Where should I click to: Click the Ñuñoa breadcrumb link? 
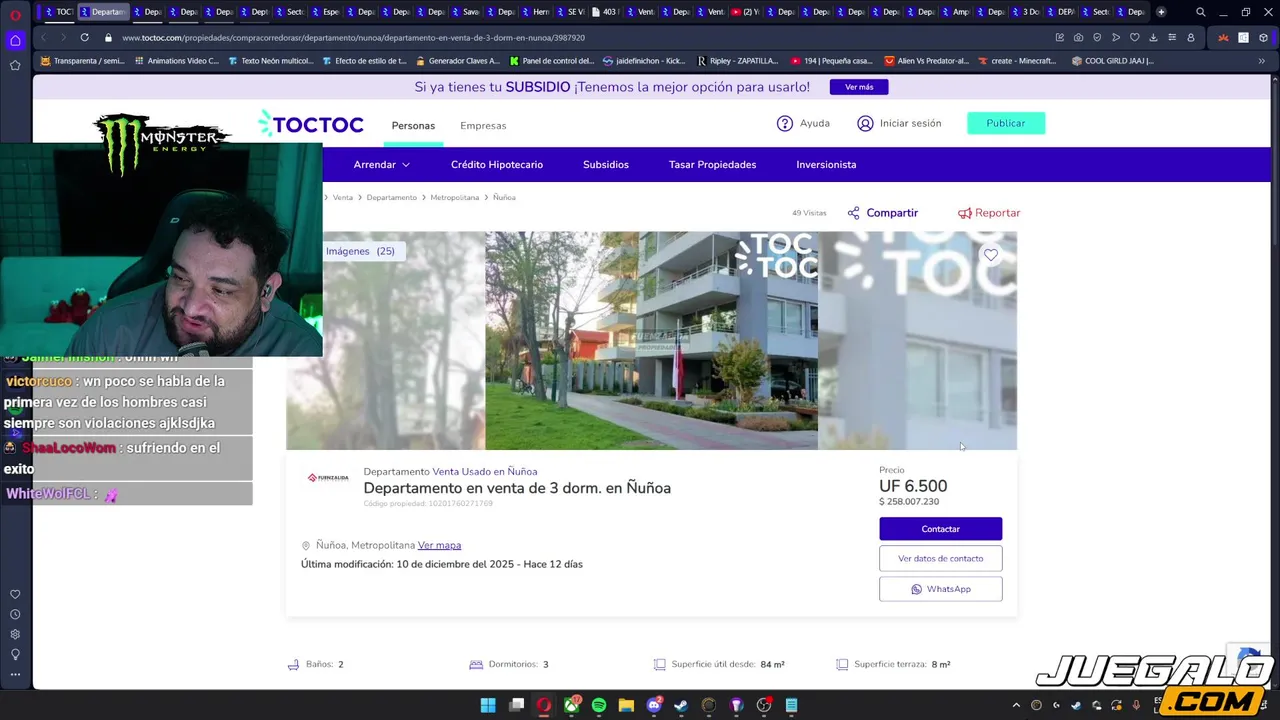tap(504, 198)
